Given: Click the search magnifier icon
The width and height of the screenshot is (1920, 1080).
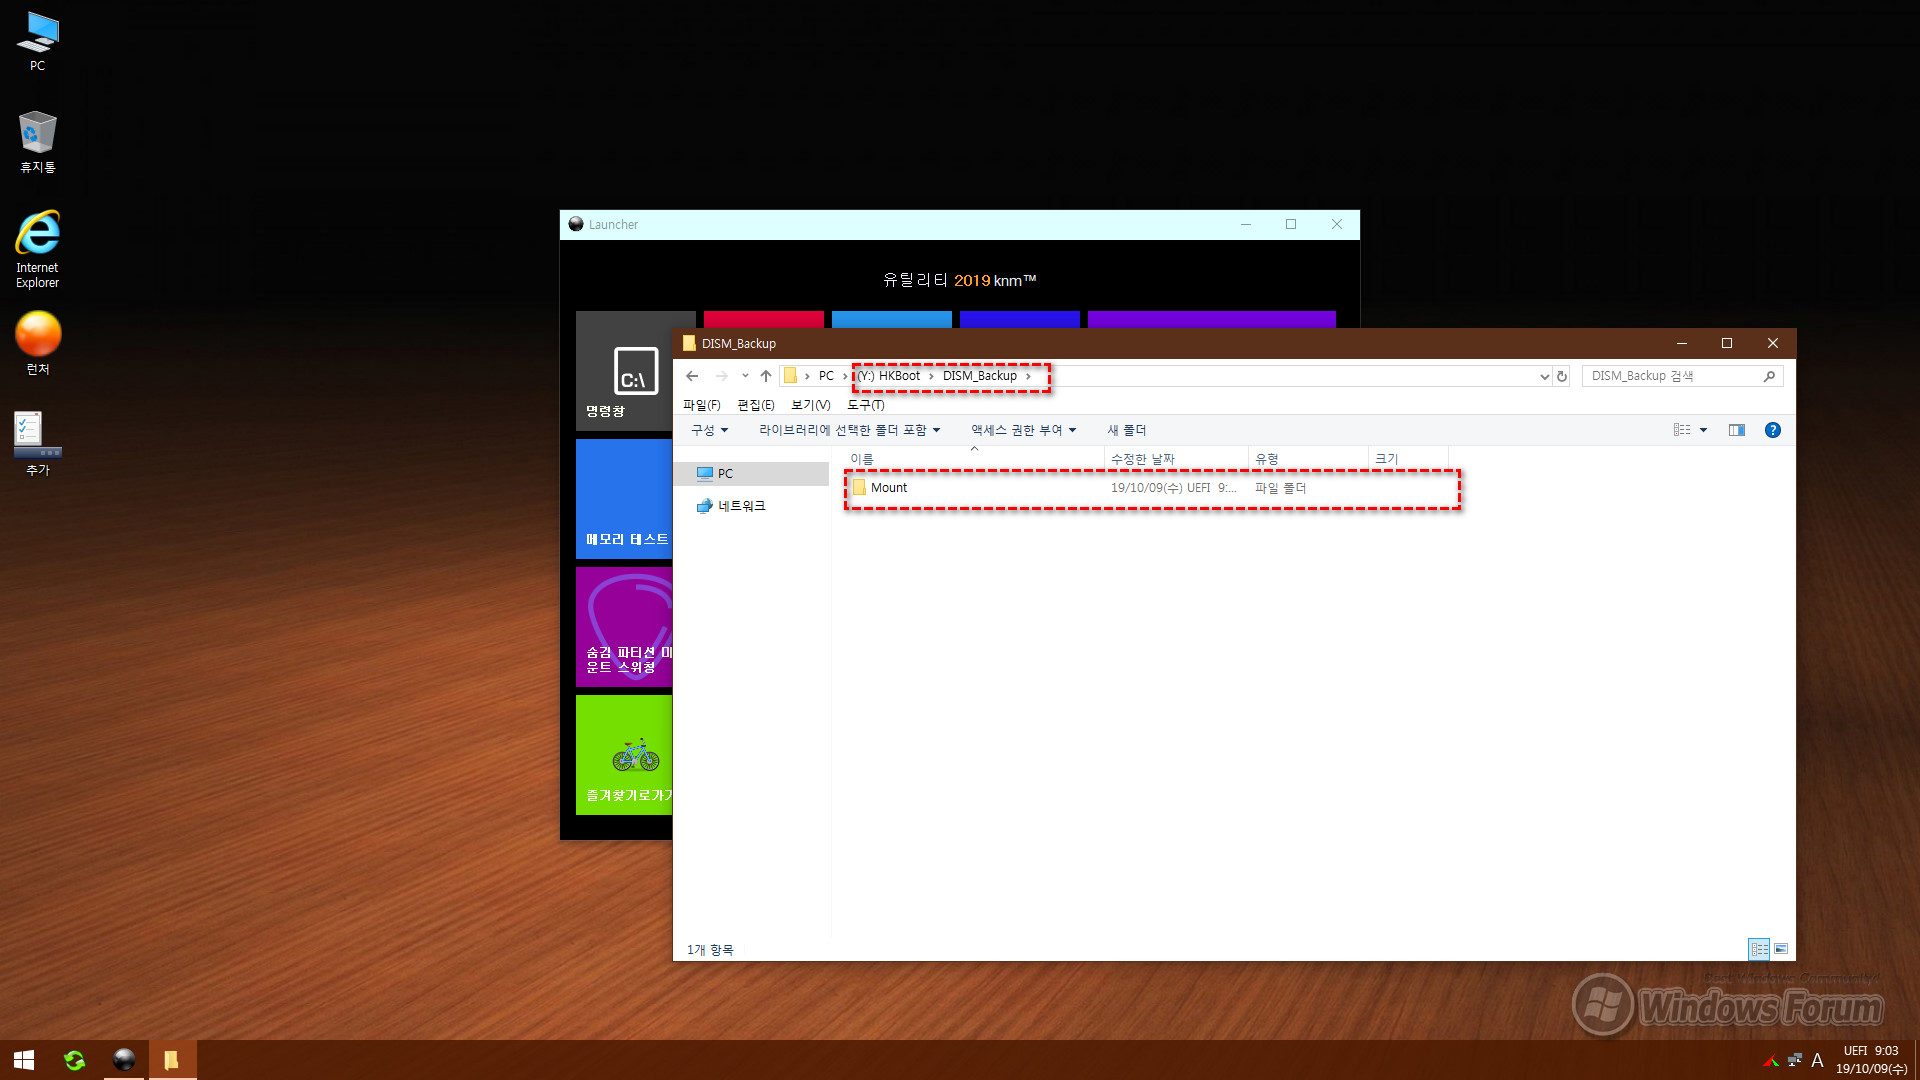Looking at the screenshot, I should [1769, 376].
